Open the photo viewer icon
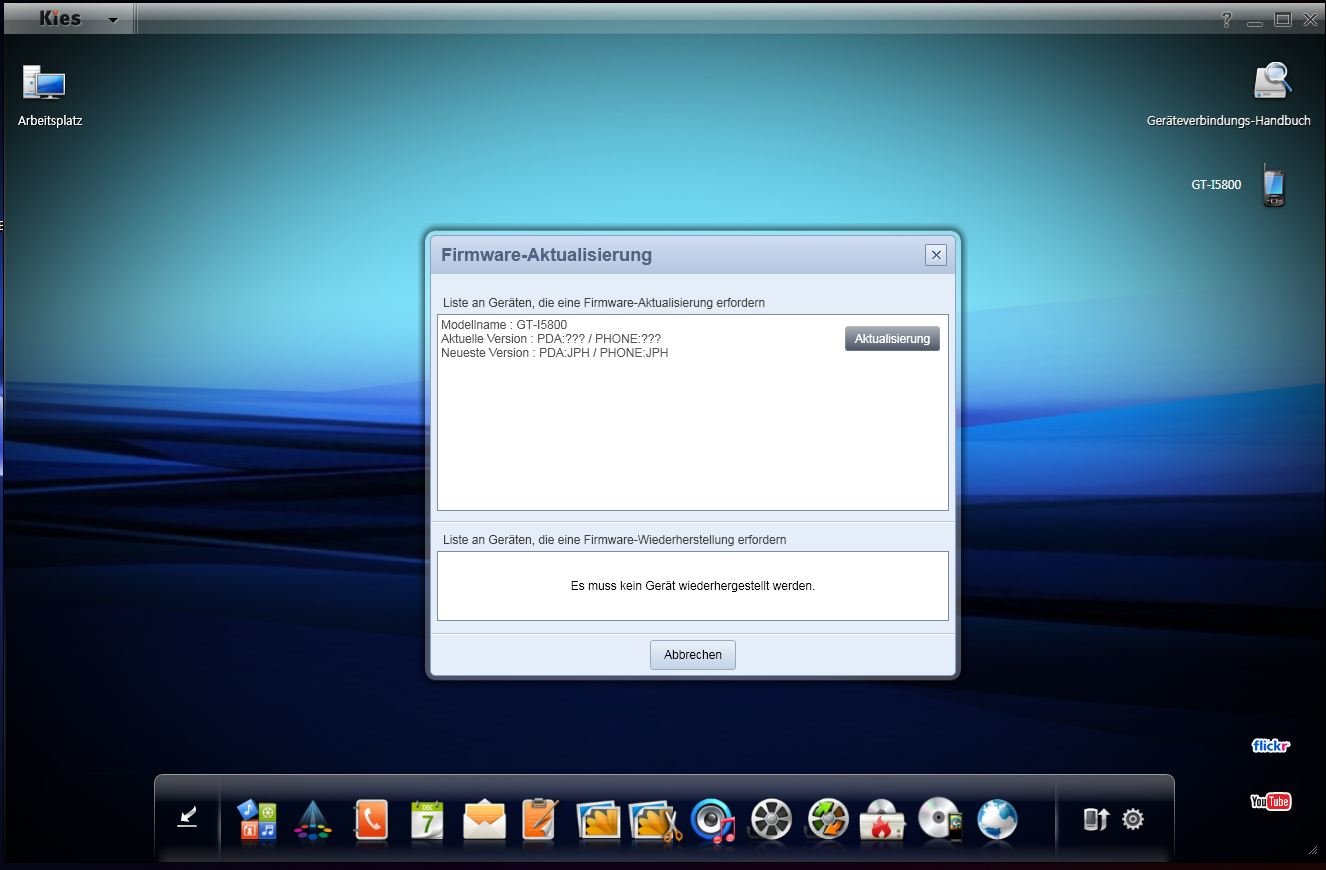This screenshot has width=1326, height=870. click(x=598, y=820)
